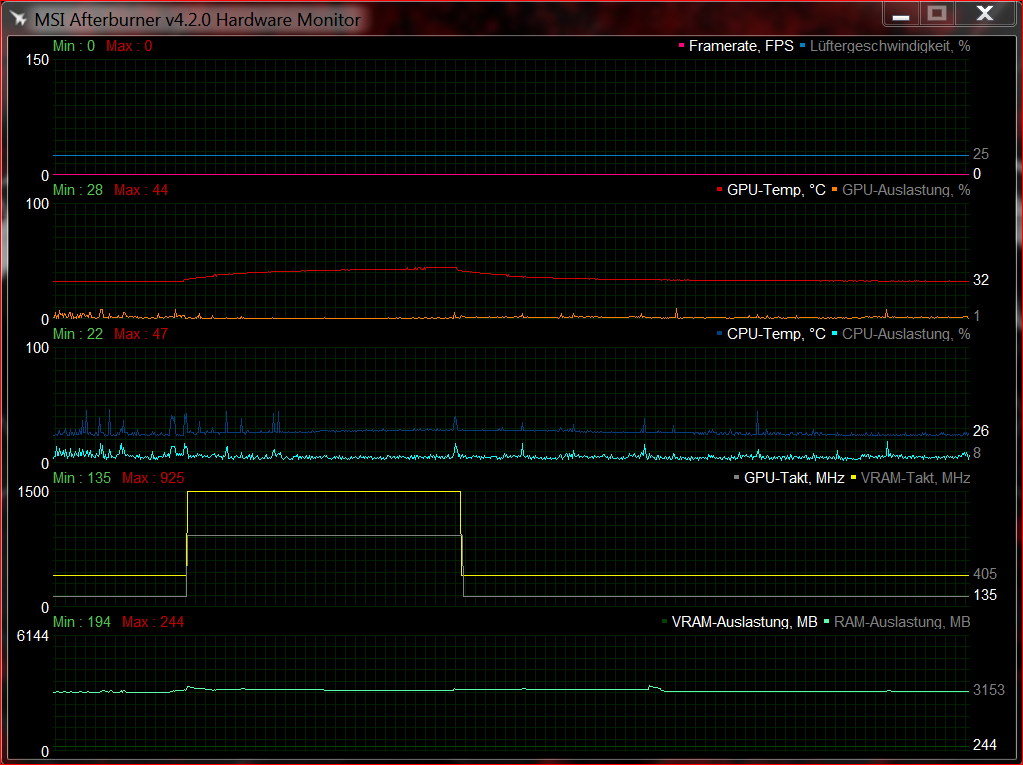This screenshot has width=1023, height=765.
Task: Click the current fan speed reading 25
Action: [981, 154]
